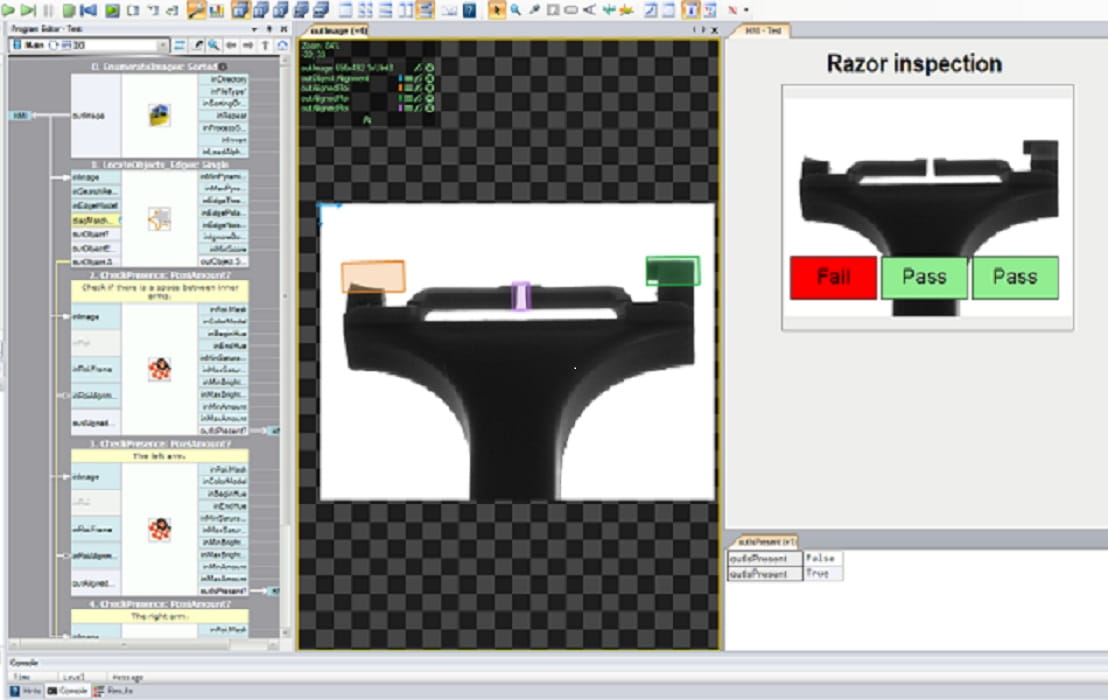
Task: Select the arrow pointer tool
Action: 497,10
